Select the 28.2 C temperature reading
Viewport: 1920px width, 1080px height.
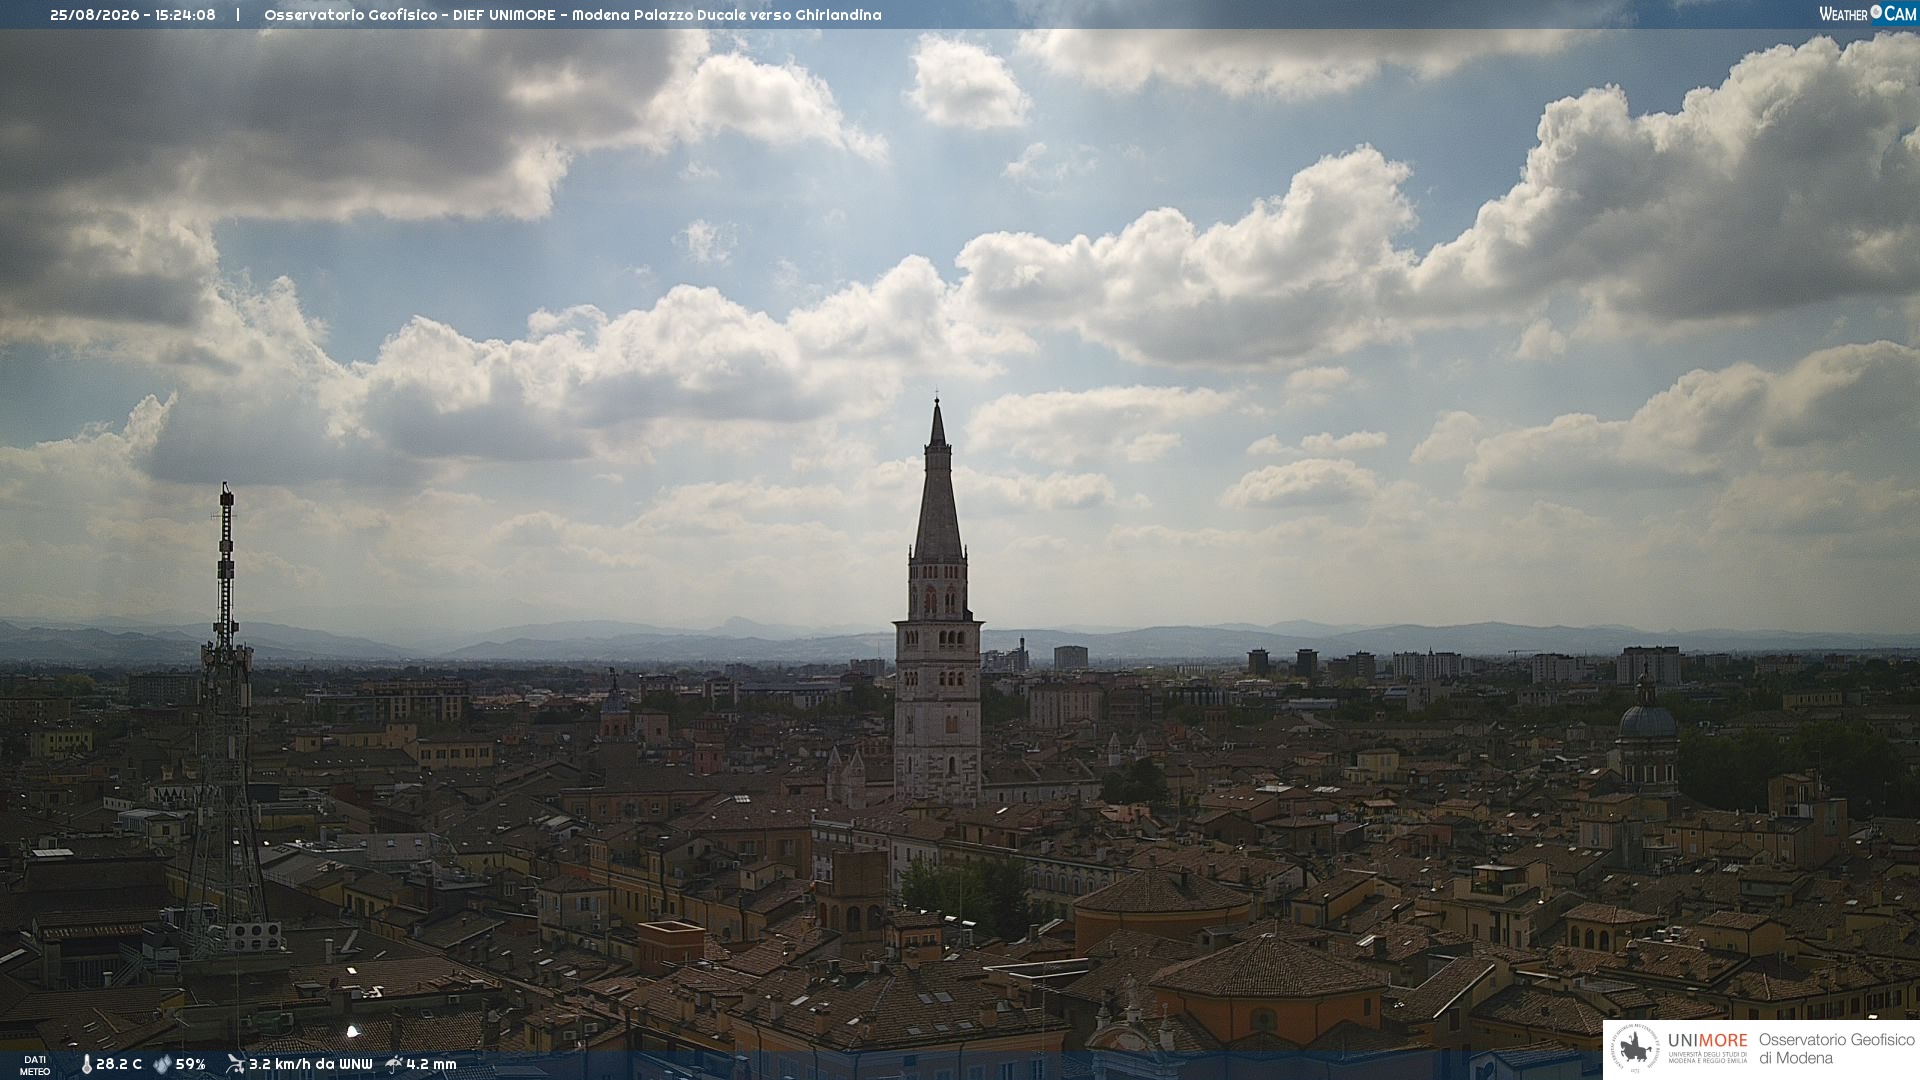click(119, 1064)
